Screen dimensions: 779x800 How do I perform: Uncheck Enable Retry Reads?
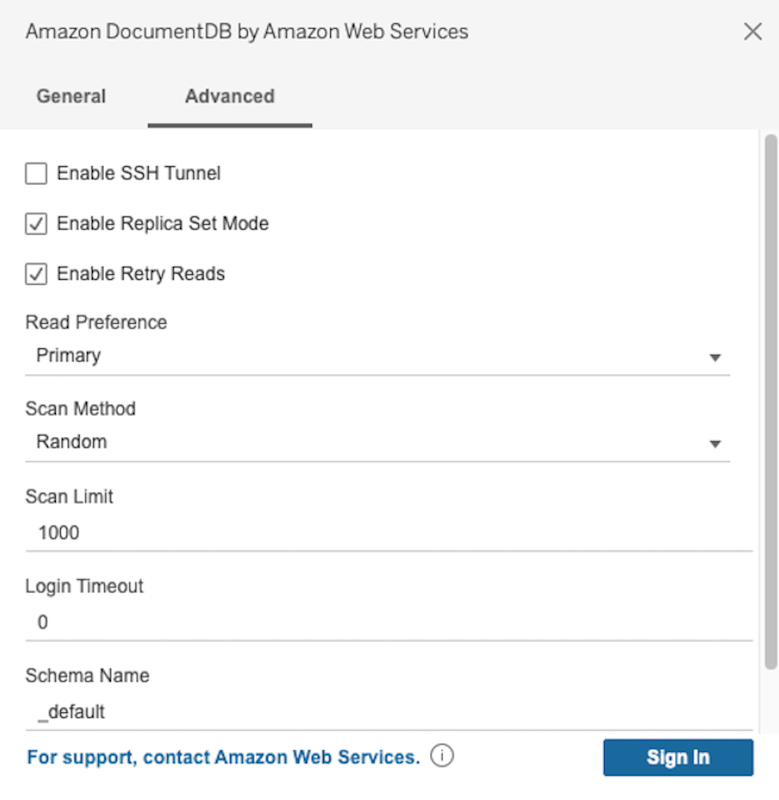[36, 273]
